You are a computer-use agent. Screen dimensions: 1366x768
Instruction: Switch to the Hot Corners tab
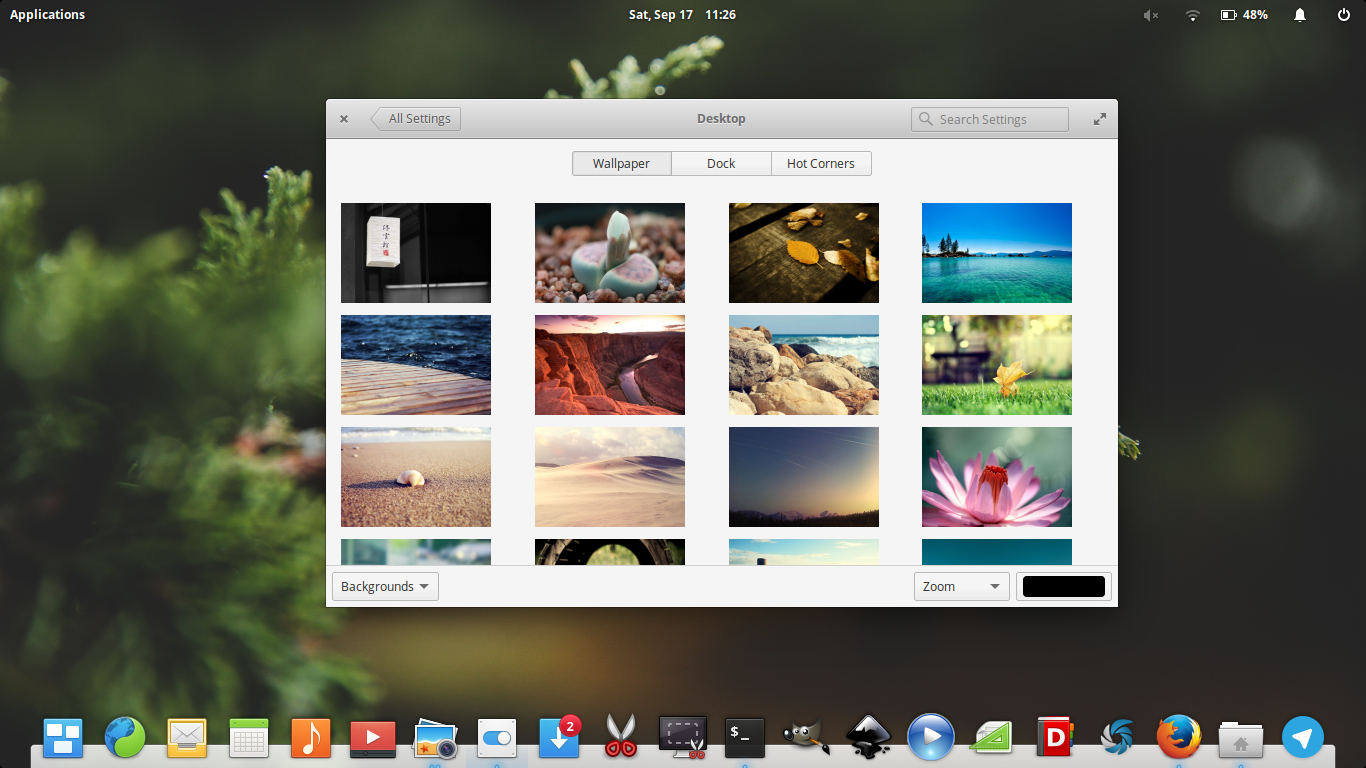[821, 163]
